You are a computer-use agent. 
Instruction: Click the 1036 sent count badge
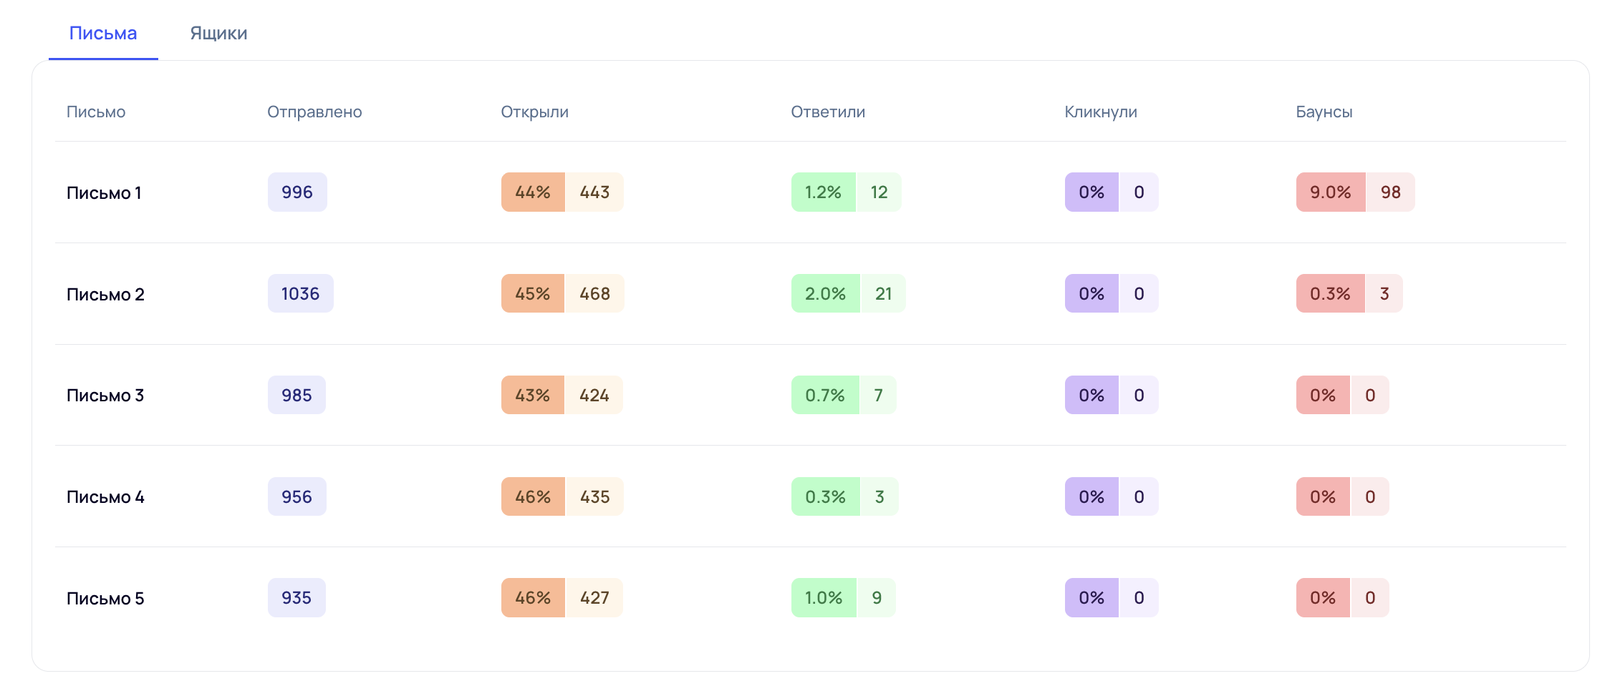[300, 293]
